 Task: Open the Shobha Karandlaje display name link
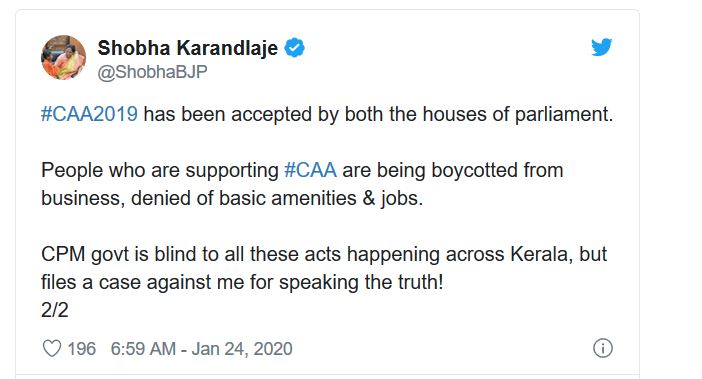tap(188, 48)
